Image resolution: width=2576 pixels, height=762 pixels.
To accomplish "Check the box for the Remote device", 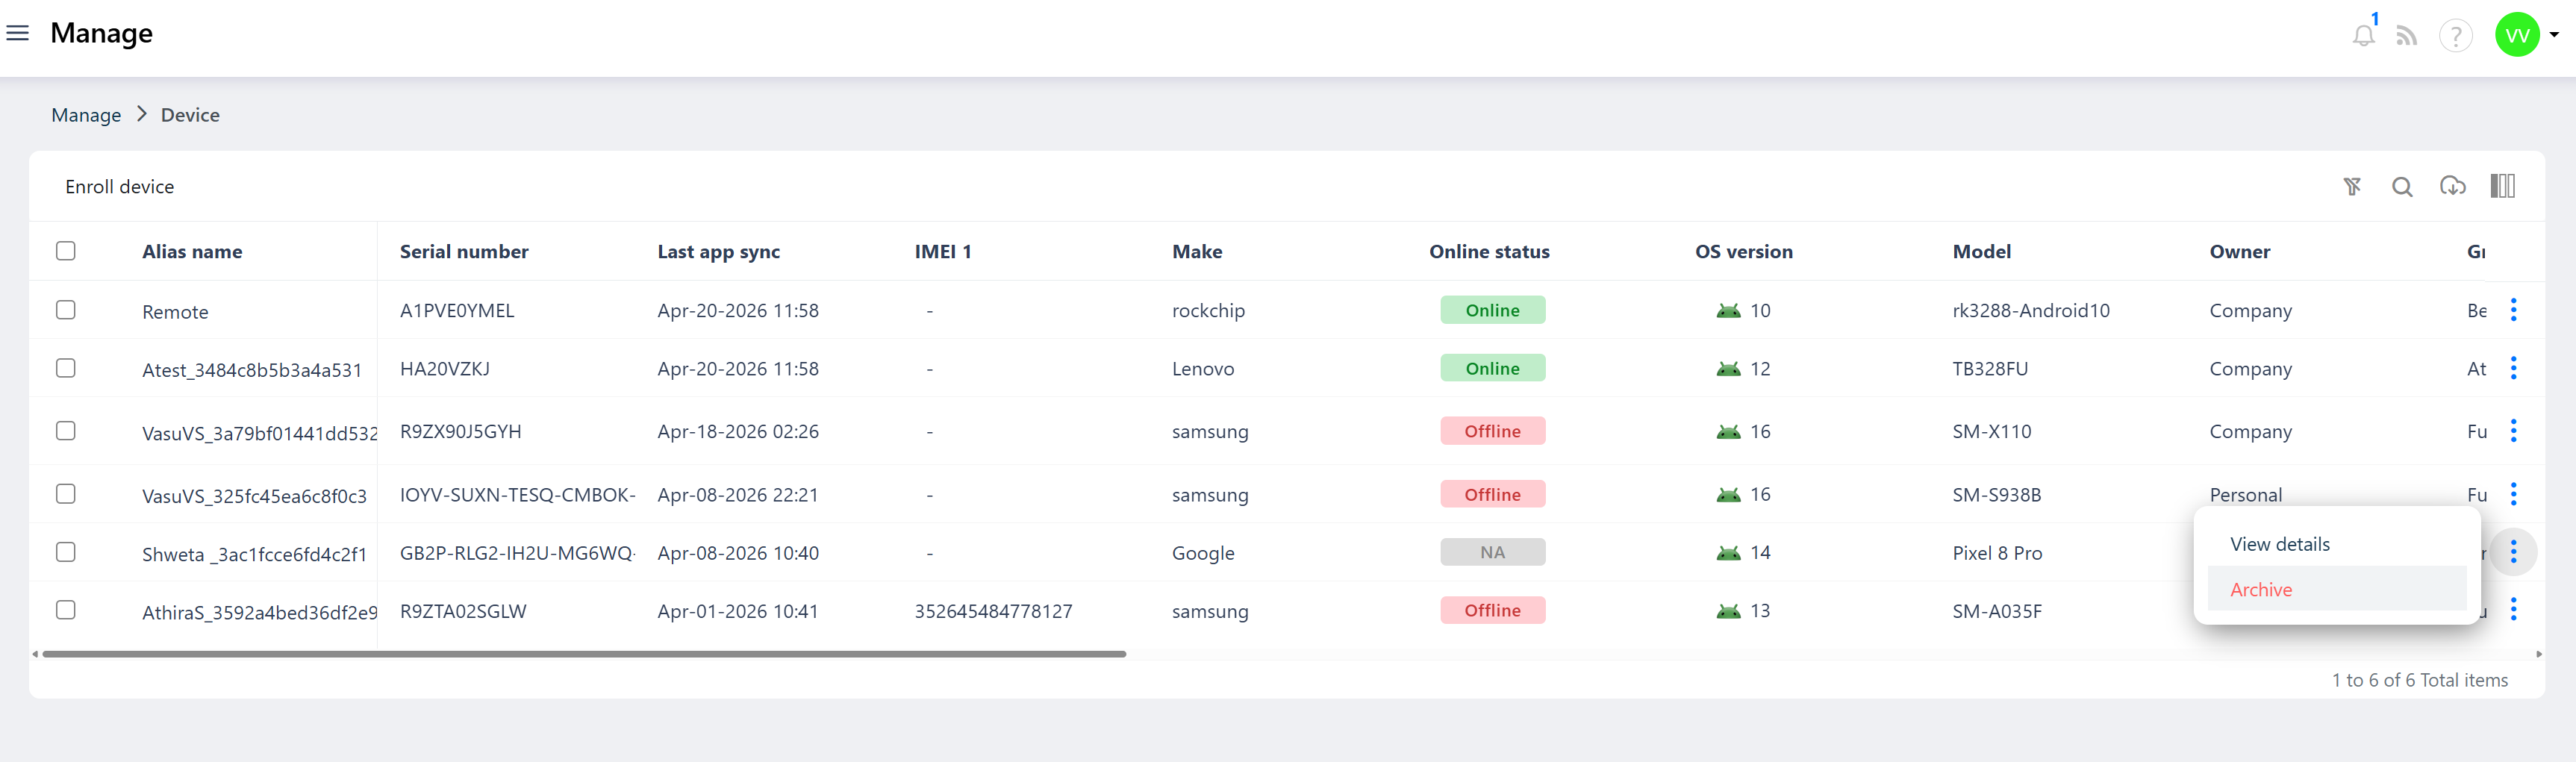I will (66, 310).
